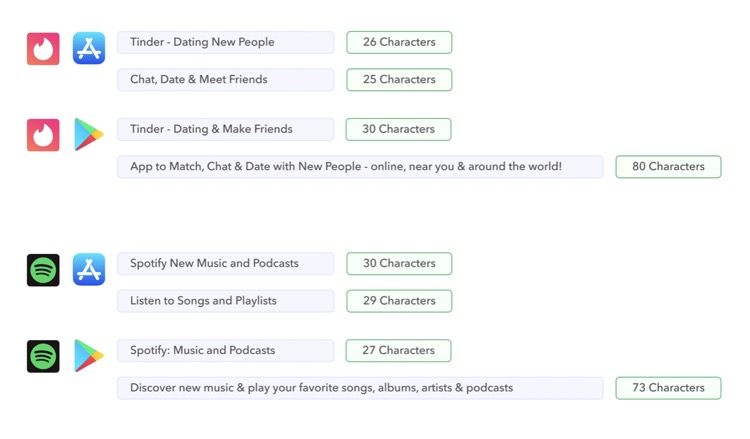Click the 'App to Match, Chat & Date' description field
The height and width of the screenshot is (439, 750).
point(360,166)
